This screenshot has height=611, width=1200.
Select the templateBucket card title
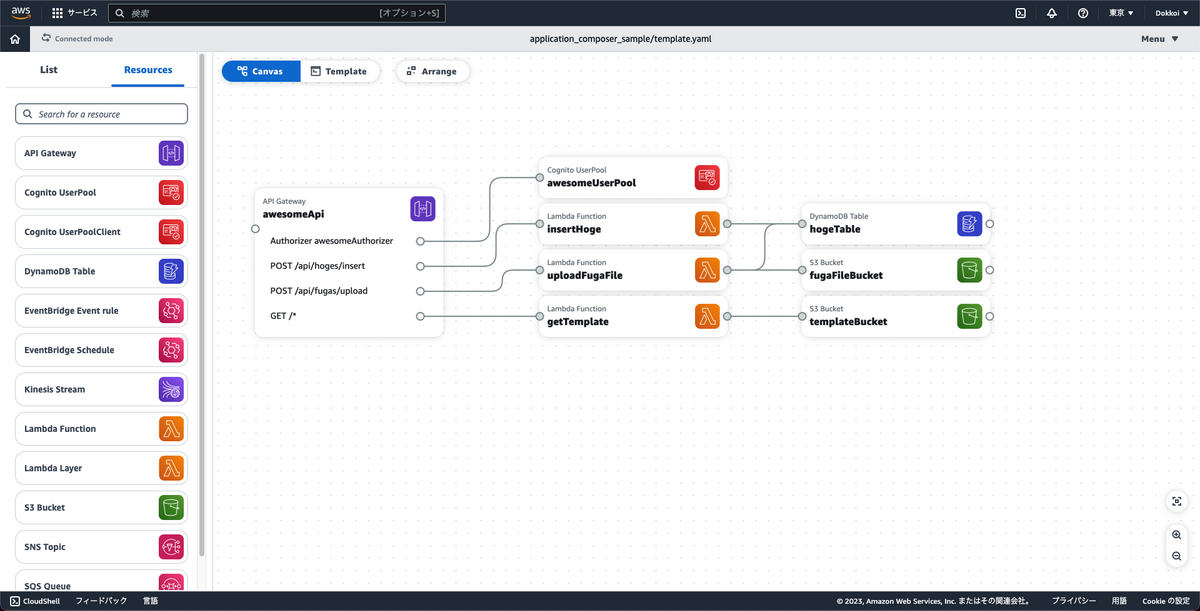coord(848,321)
